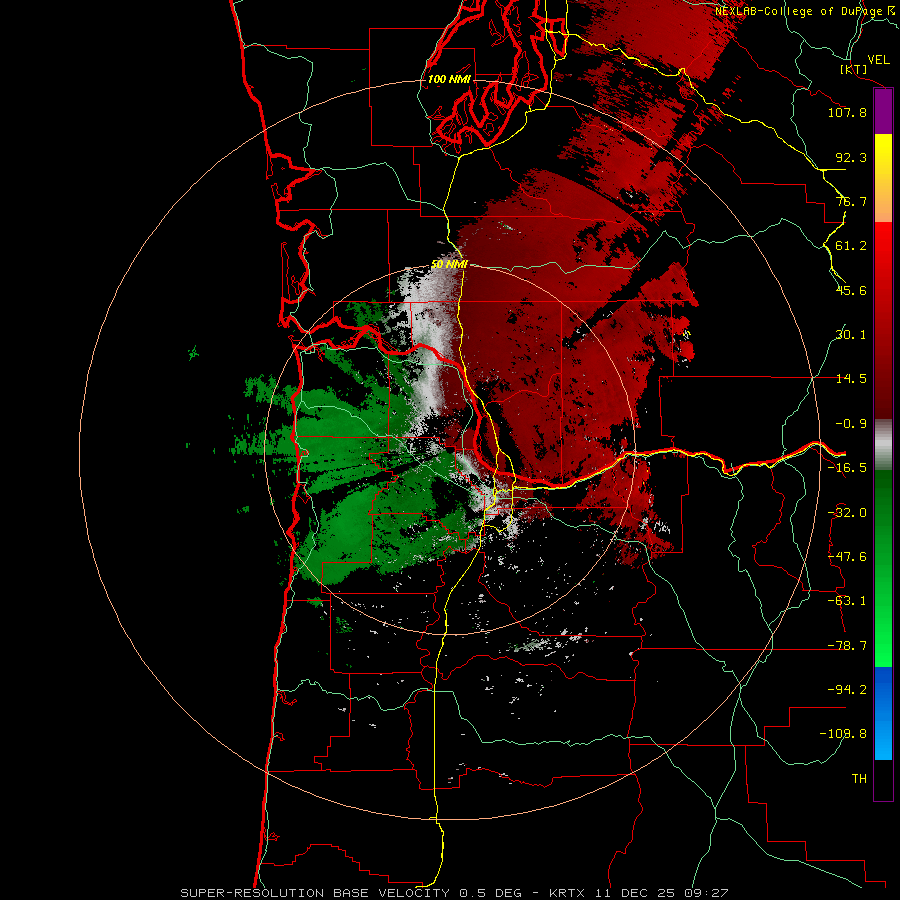Select the 30.1 scale value
900x900 pixels.
(851, 335)
